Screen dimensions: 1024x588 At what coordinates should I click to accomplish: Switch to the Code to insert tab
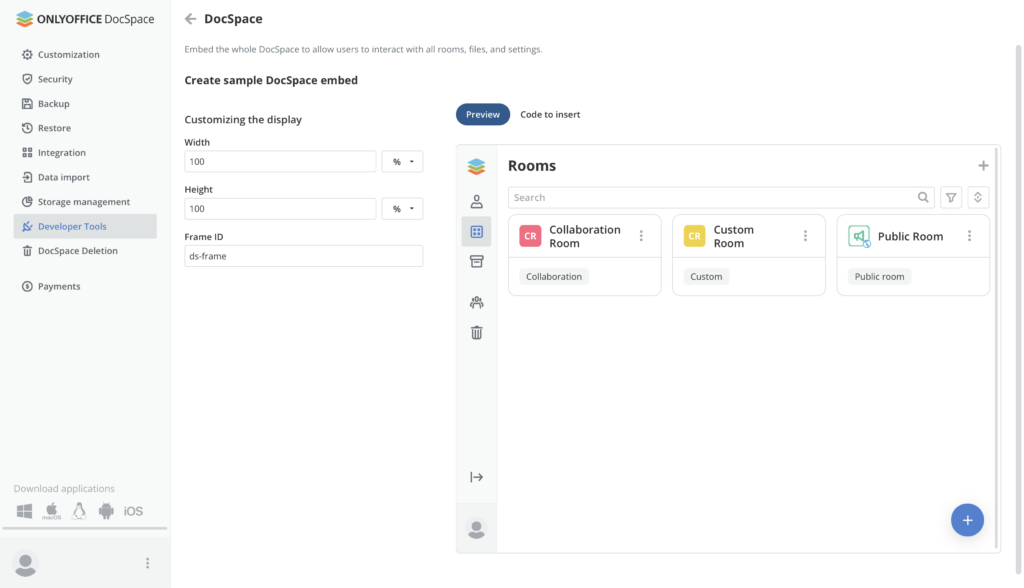coord(549,114)
